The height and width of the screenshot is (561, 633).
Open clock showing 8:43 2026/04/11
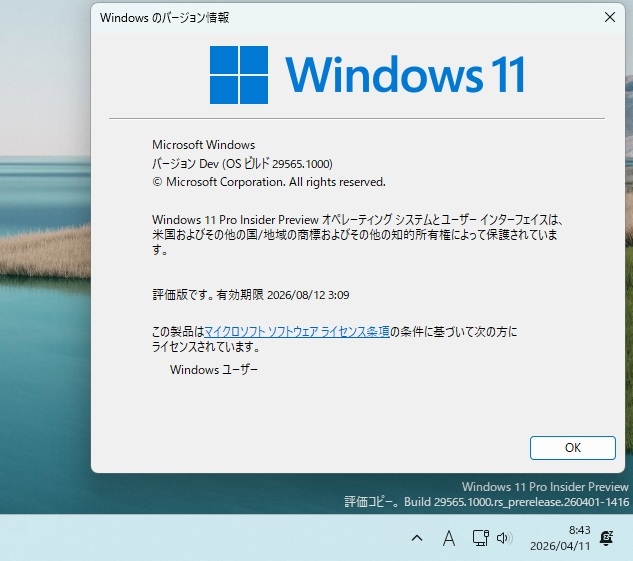560,538
